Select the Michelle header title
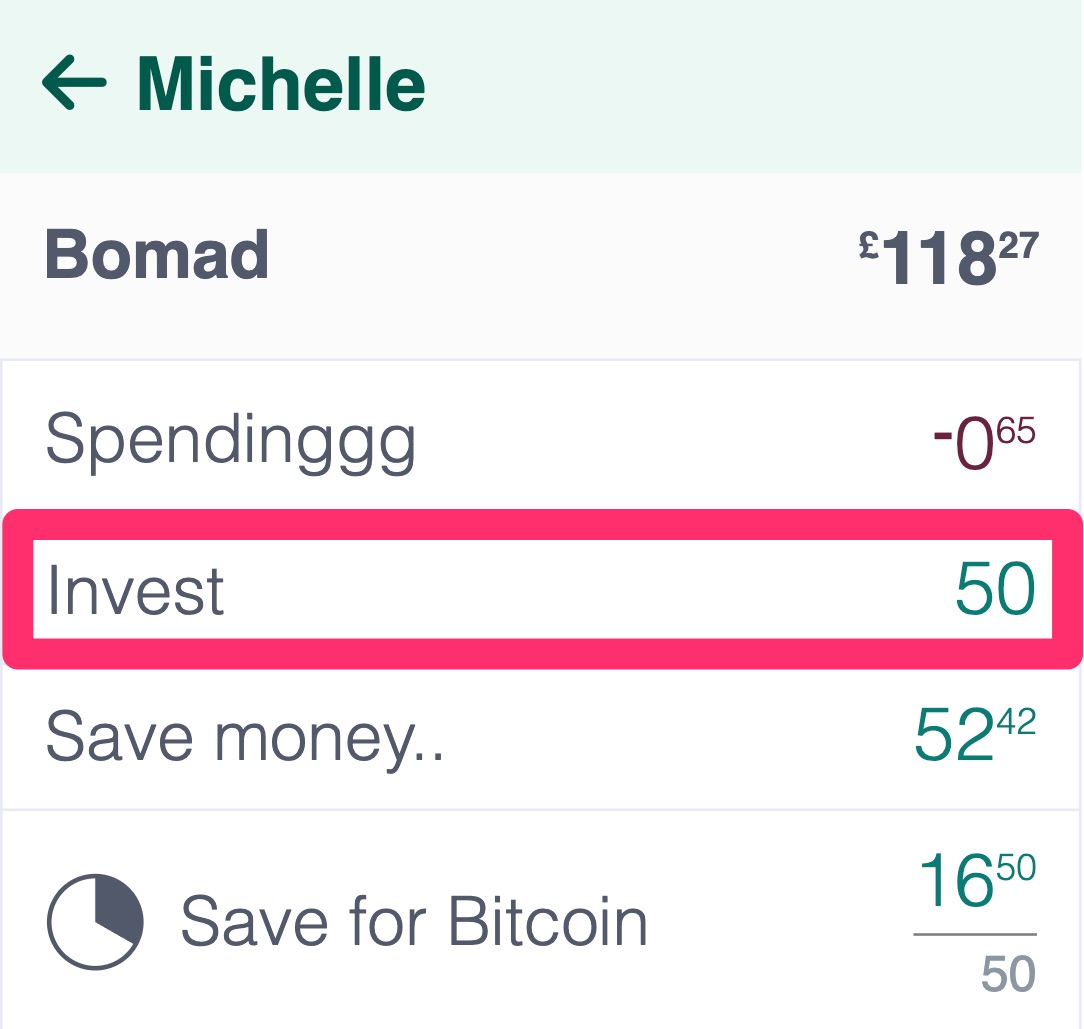 pos(281,84)
